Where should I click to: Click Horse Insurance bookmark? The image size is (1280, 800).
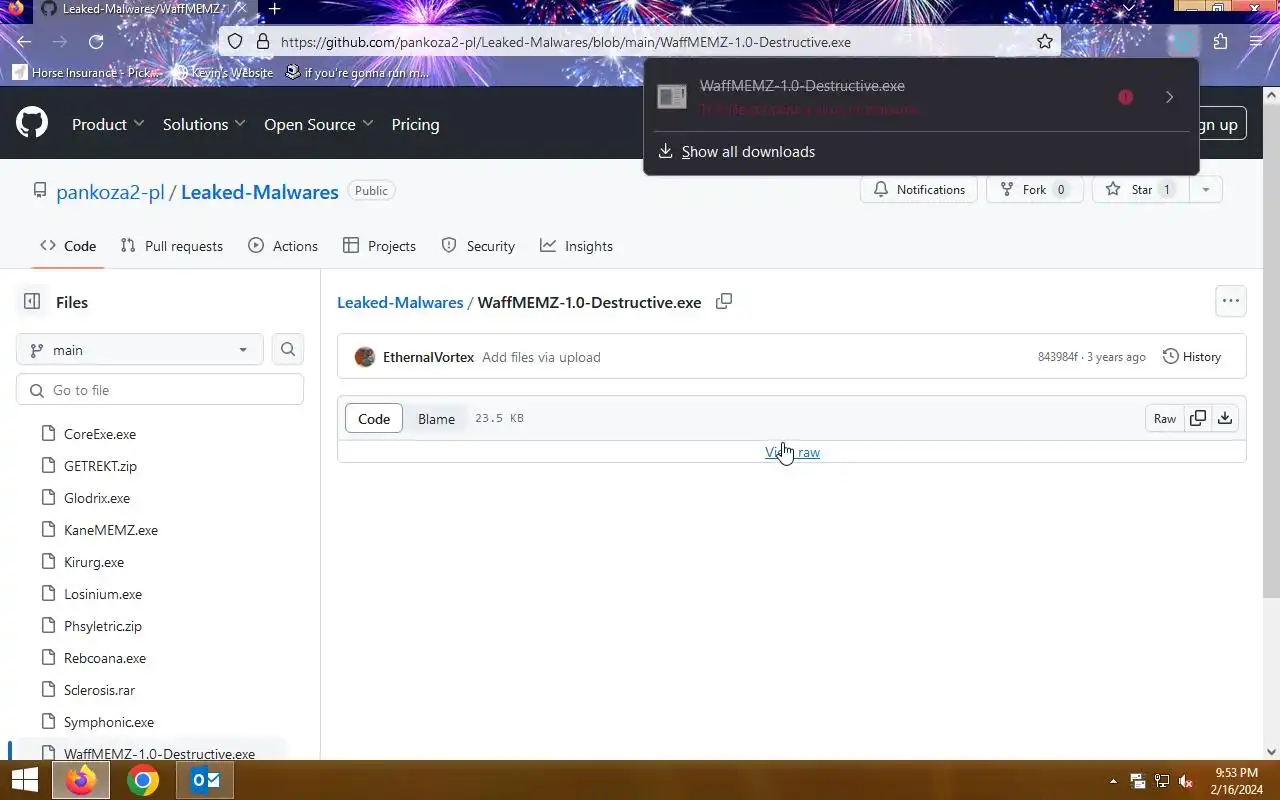pyautogui.click(x=86, y=72)
